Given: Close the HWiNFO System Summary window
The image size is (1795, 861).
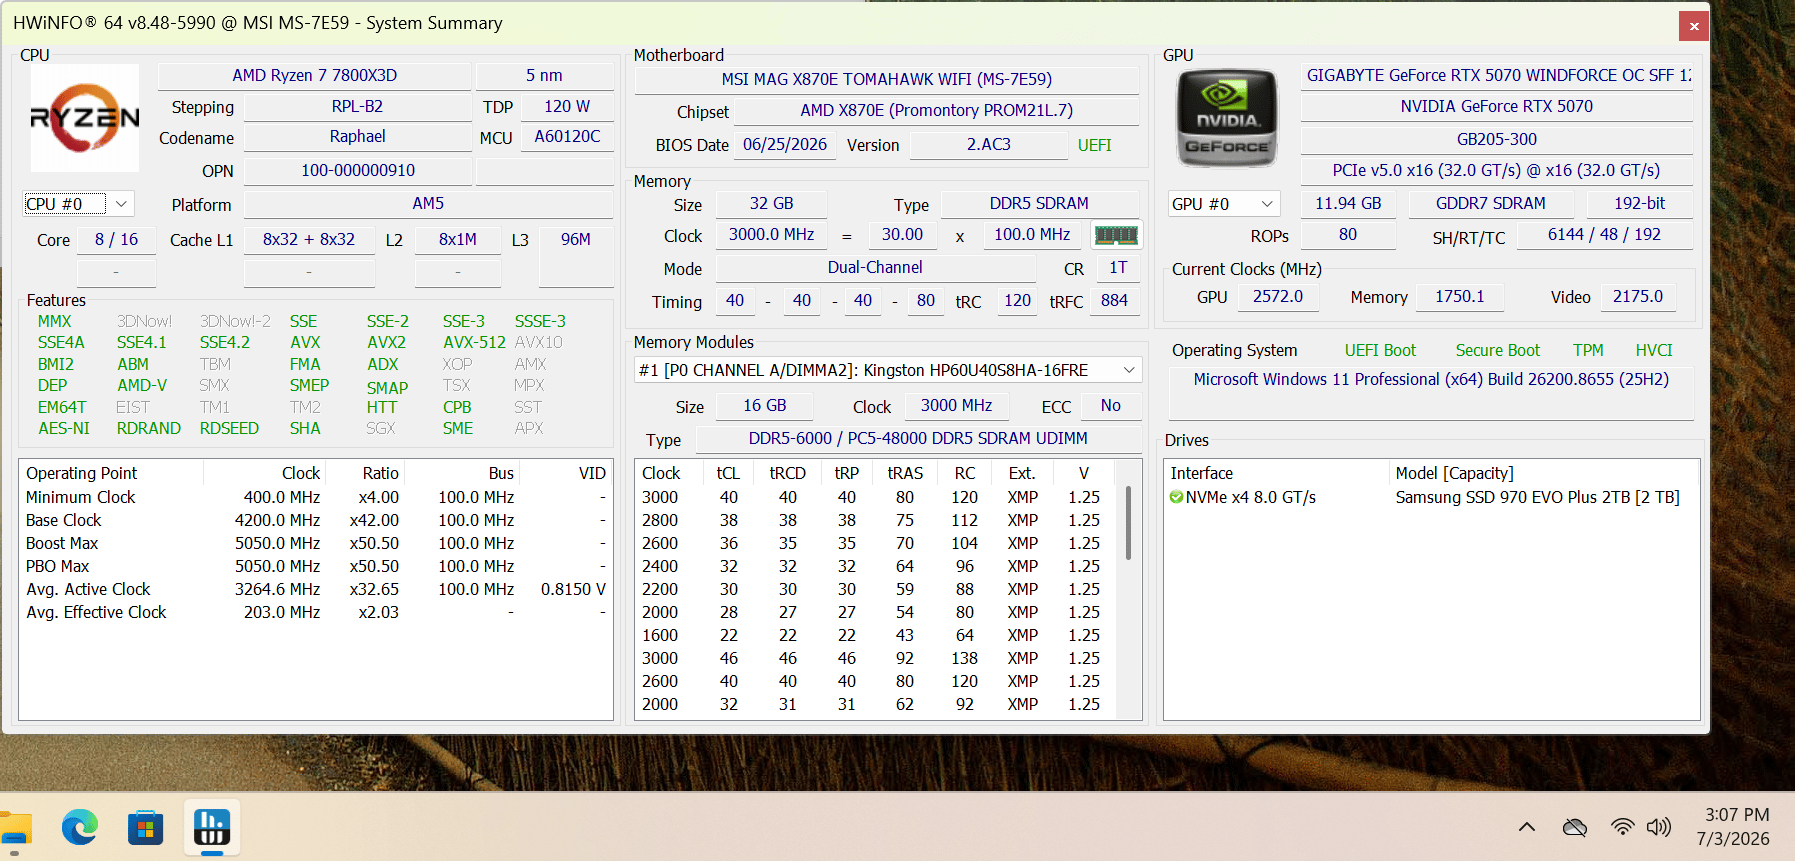Looking at the screenshot, I should tap(1694, 26).
